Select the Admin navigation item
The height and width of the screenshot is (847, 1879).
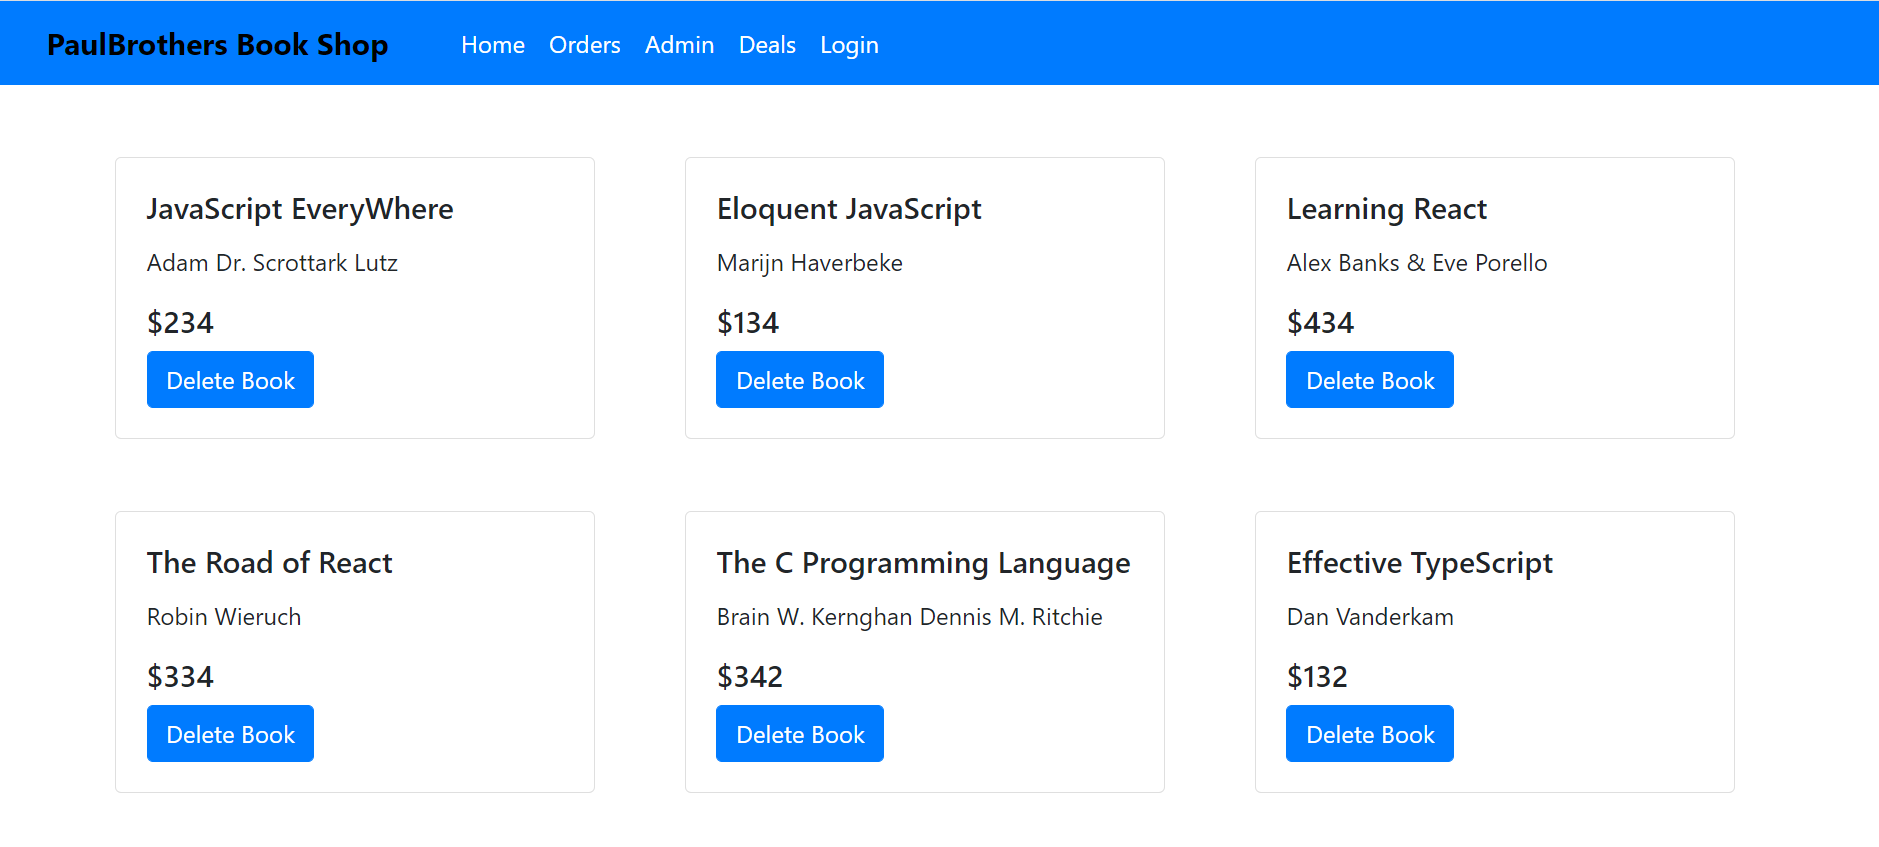pos(680,45)
